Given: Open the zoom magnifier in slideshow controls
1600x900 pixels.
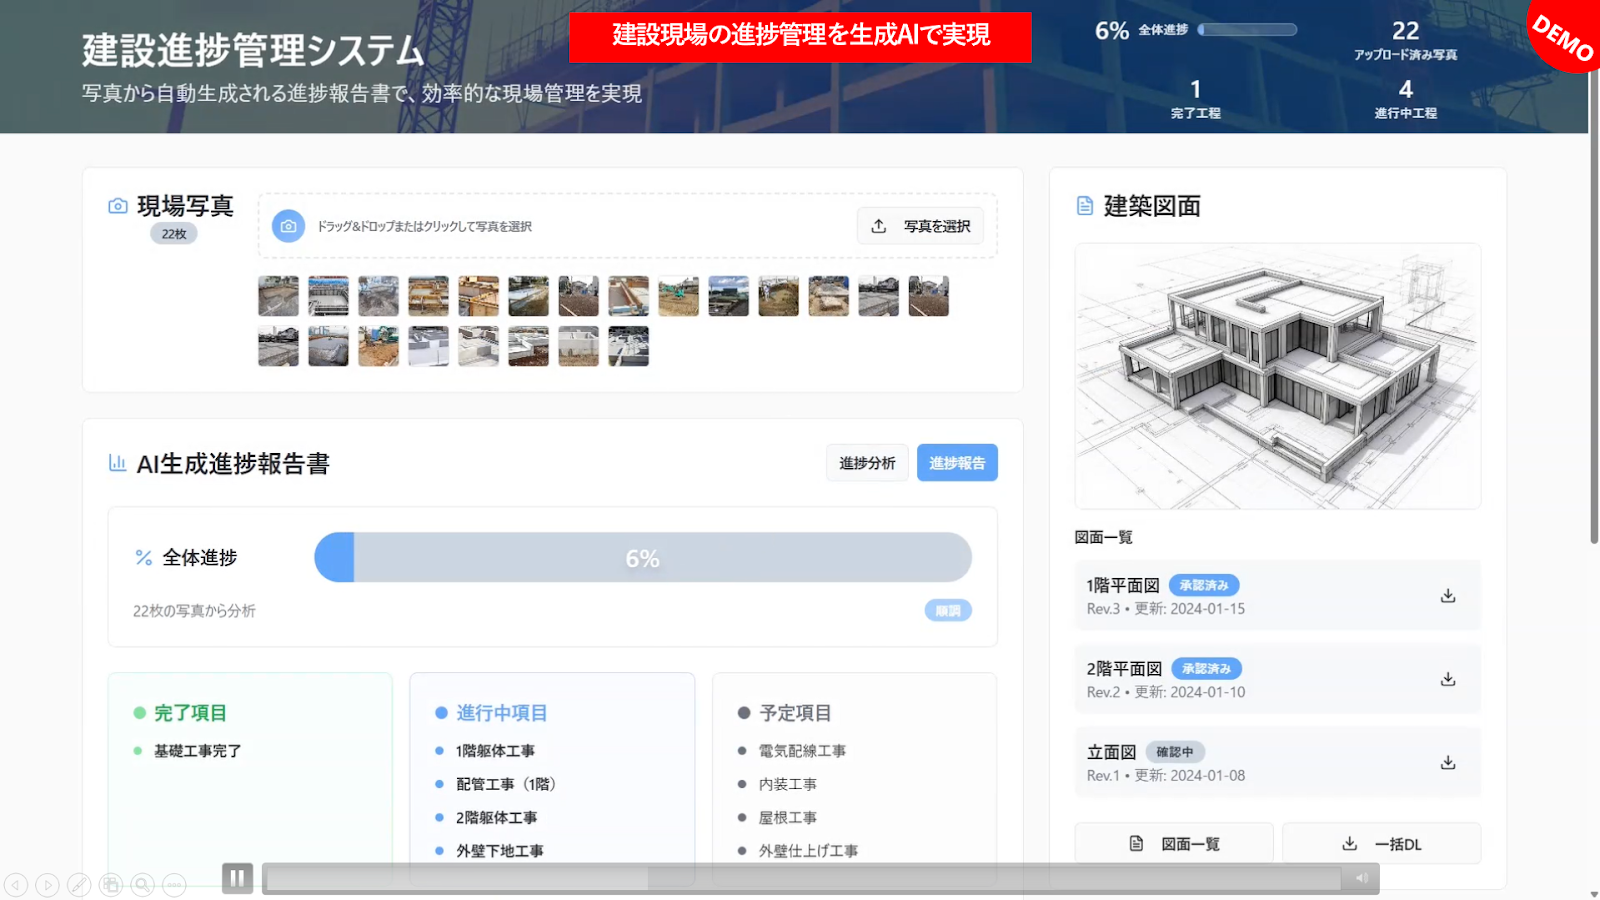Looking at the screenshot, I should tap(143, 885).
